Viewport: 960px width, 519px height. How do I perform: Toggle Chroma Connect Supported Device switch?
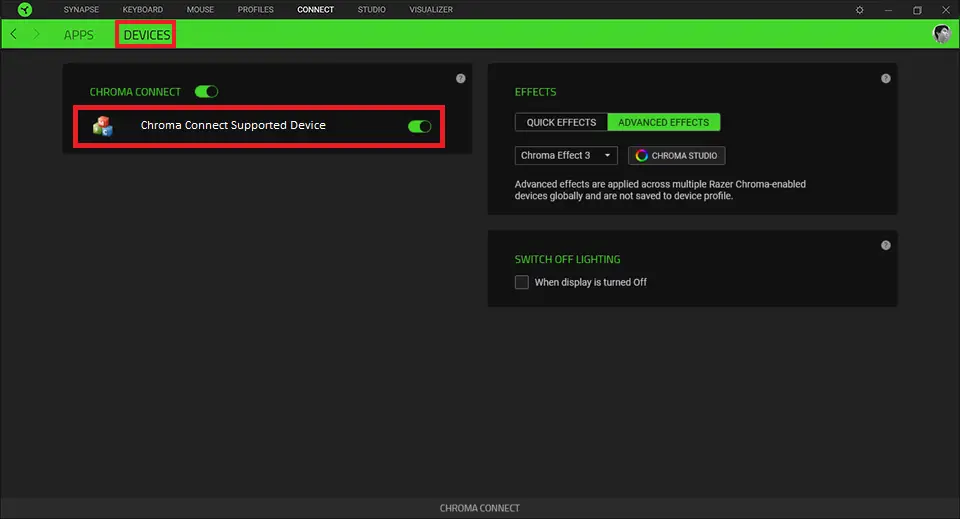click(x=420, y=127)
